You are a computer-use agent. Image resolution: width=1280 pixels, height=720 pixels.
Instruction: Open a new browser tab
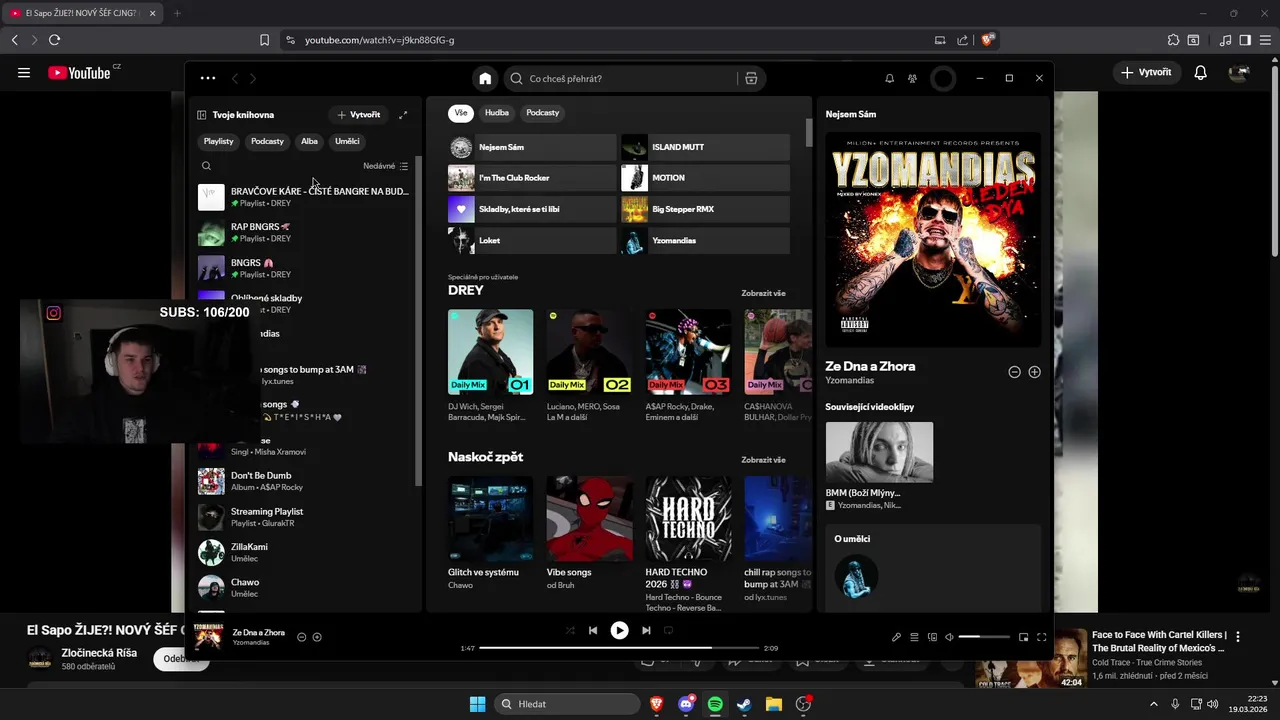[x=177, y=13]
